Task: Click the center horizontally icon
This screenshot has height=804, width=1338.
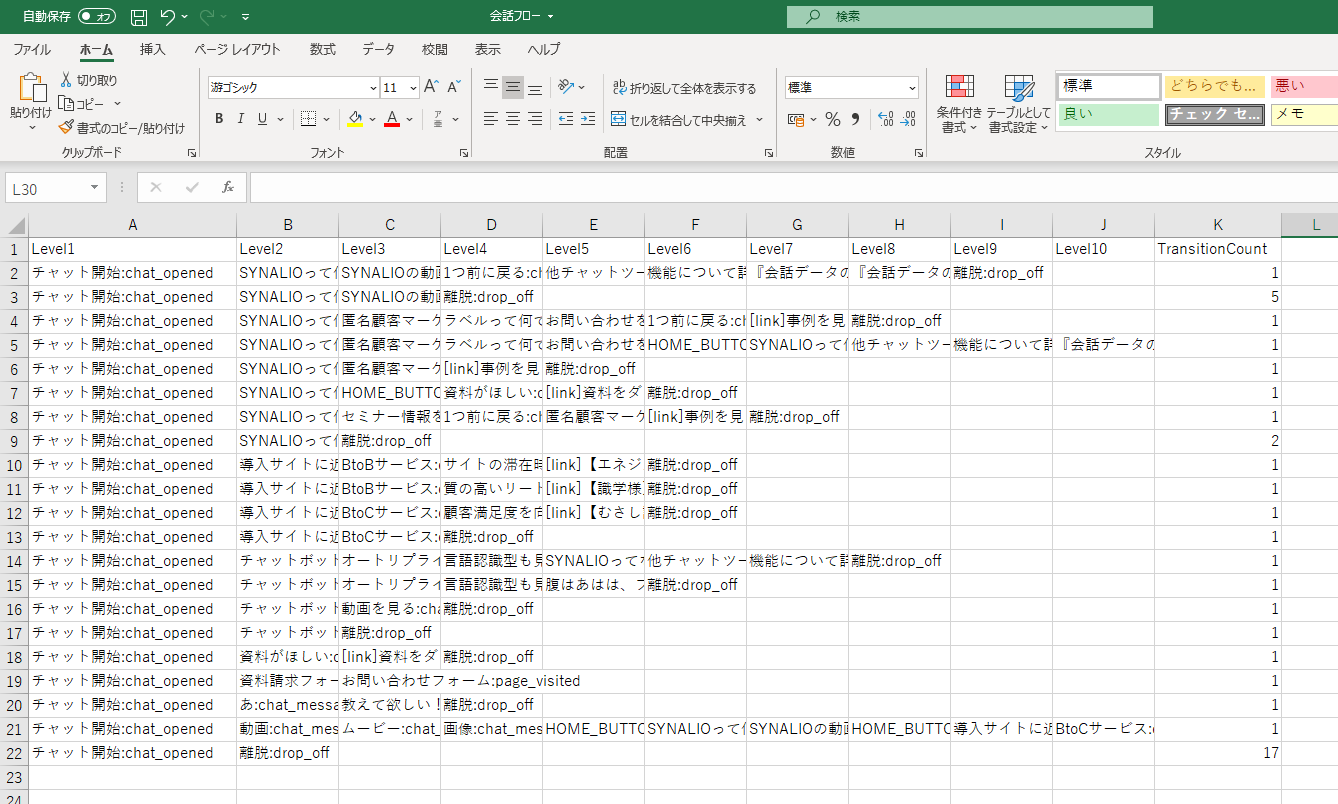Action: (513, 119)
